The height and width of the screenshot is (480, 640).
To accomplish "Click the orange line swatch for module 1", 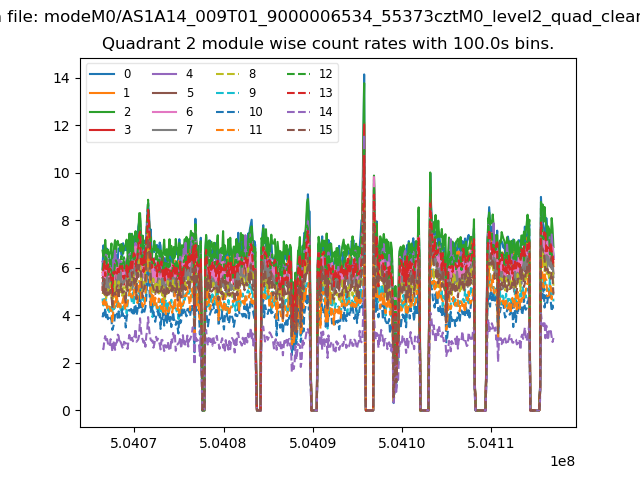I will coord(104,93).
